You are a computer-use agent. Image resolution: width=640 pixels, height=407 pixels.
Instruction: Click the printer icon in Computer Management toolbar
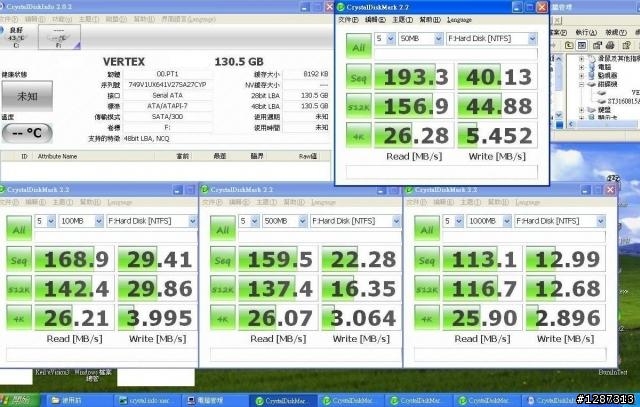coord(611,45)
